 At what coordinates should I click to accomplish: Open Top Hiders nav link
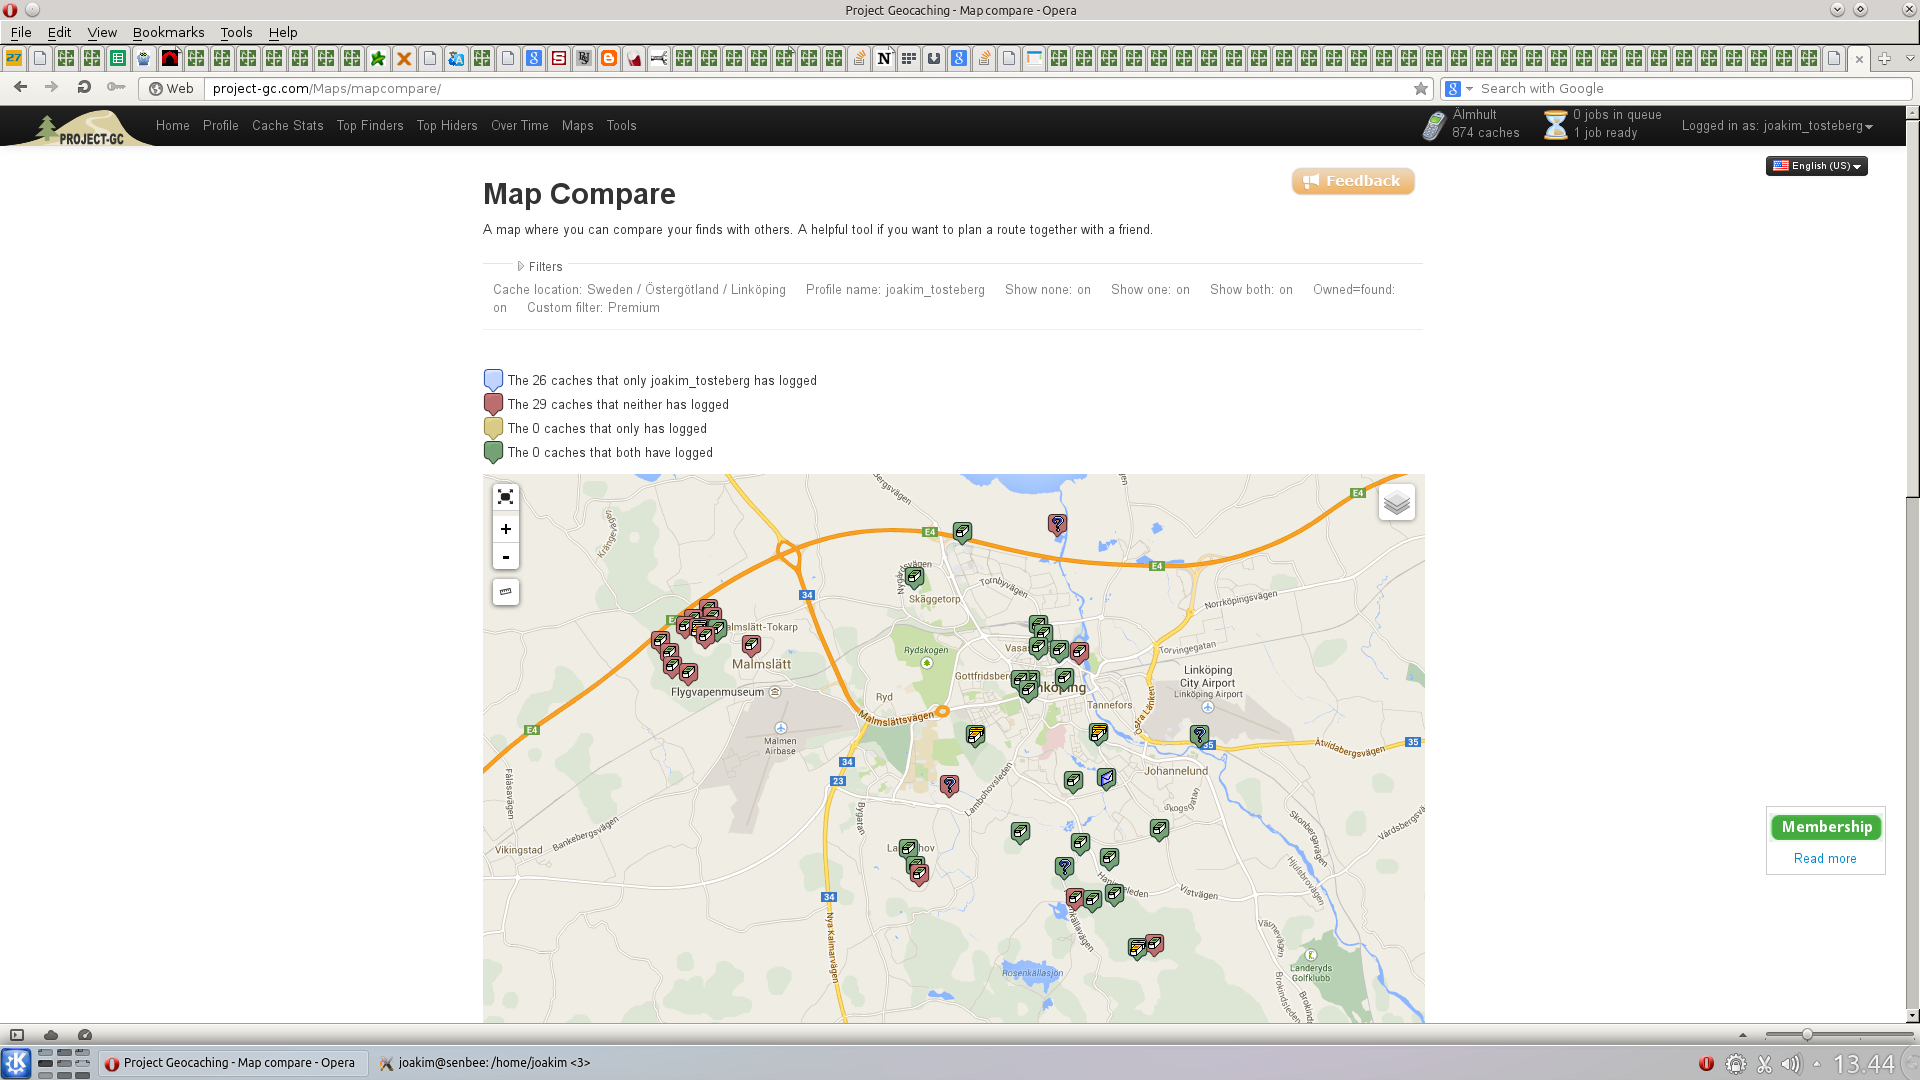point(447,126)
